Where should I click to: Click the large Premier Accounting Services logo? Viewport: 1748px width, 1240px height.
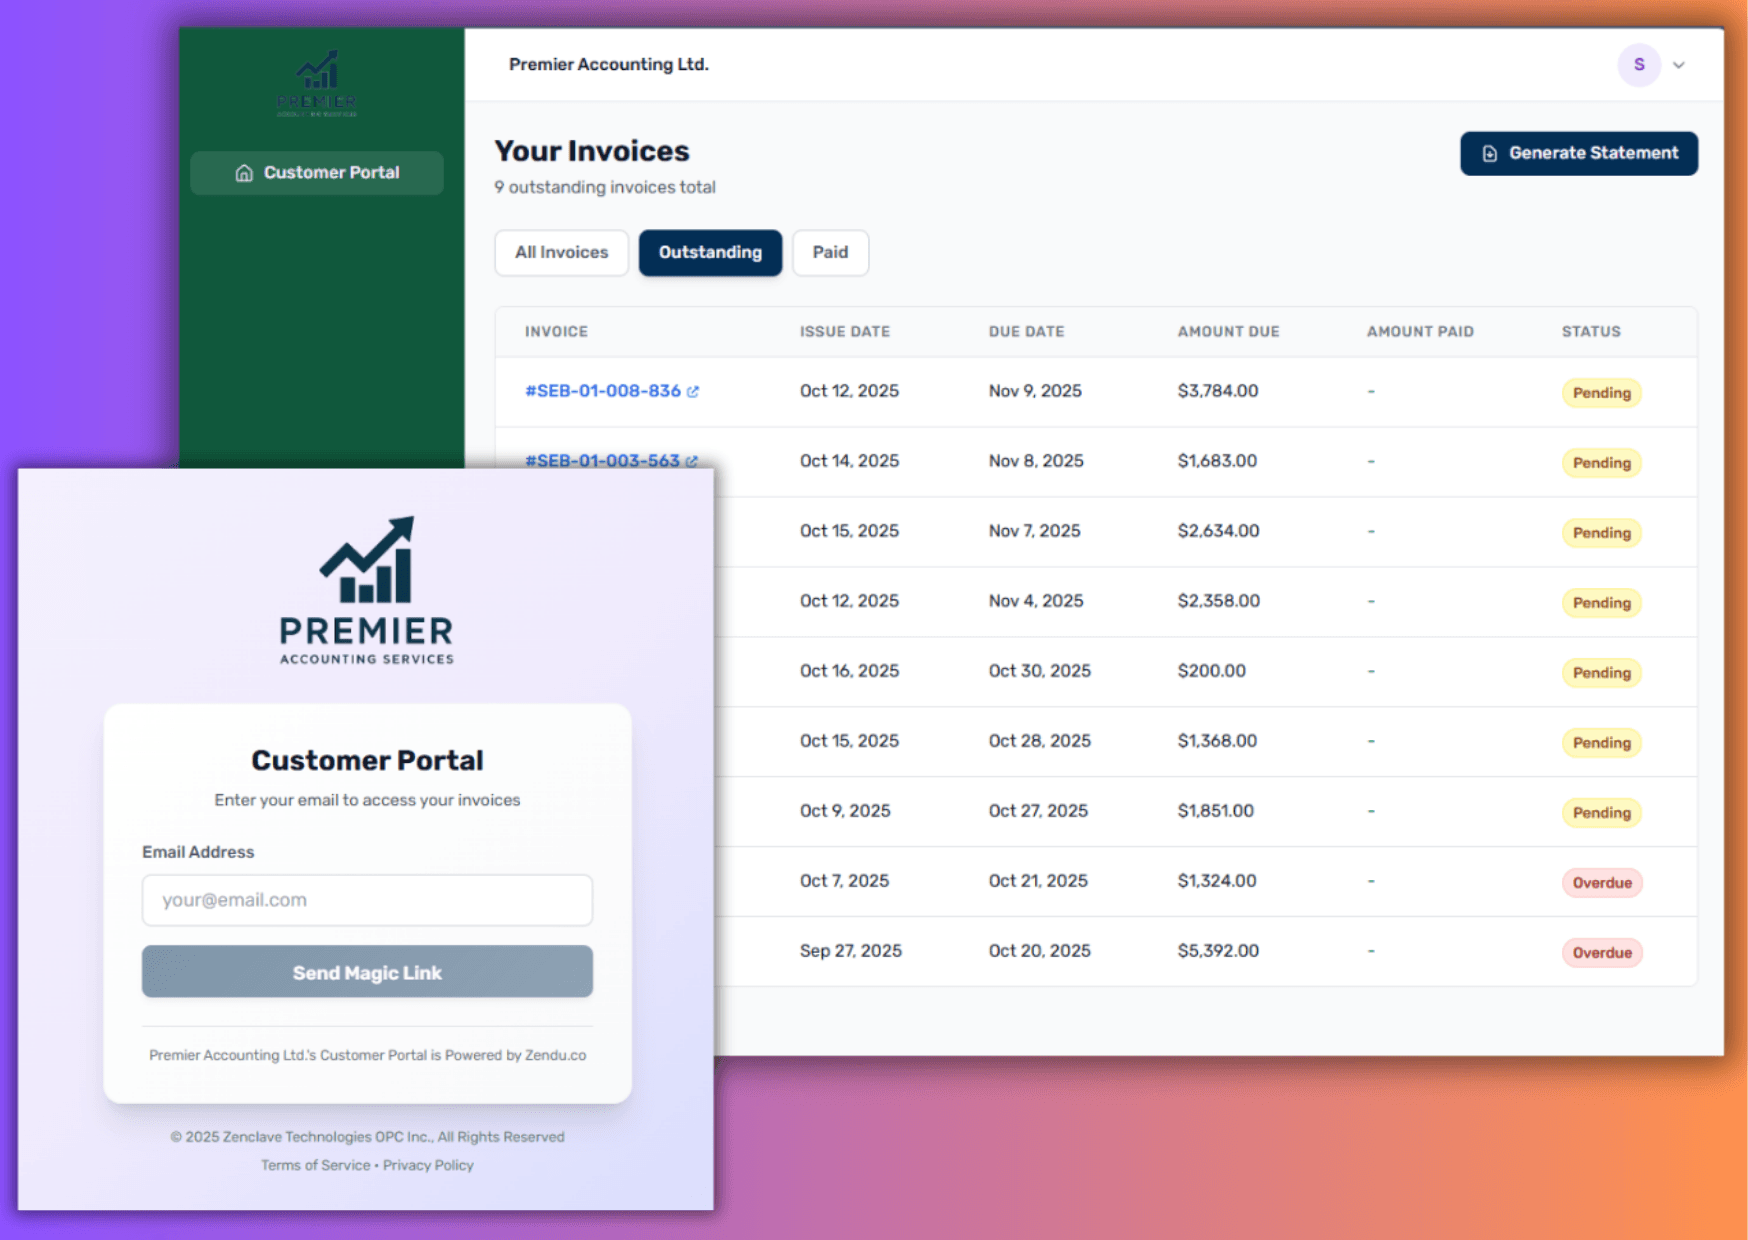coord(367,590)
